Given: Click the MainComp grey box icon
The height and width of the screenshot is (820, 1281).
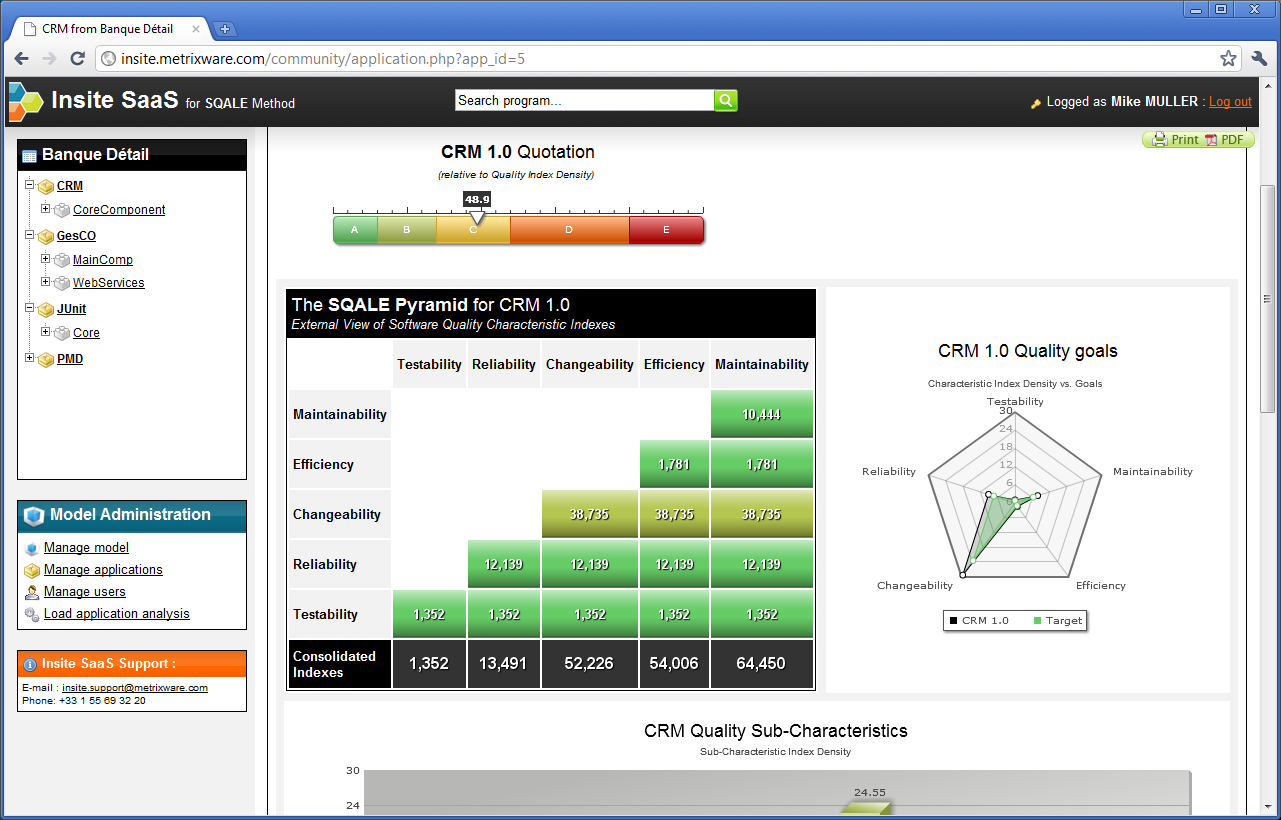Looking at the screenshot, I should pos(62,260).
